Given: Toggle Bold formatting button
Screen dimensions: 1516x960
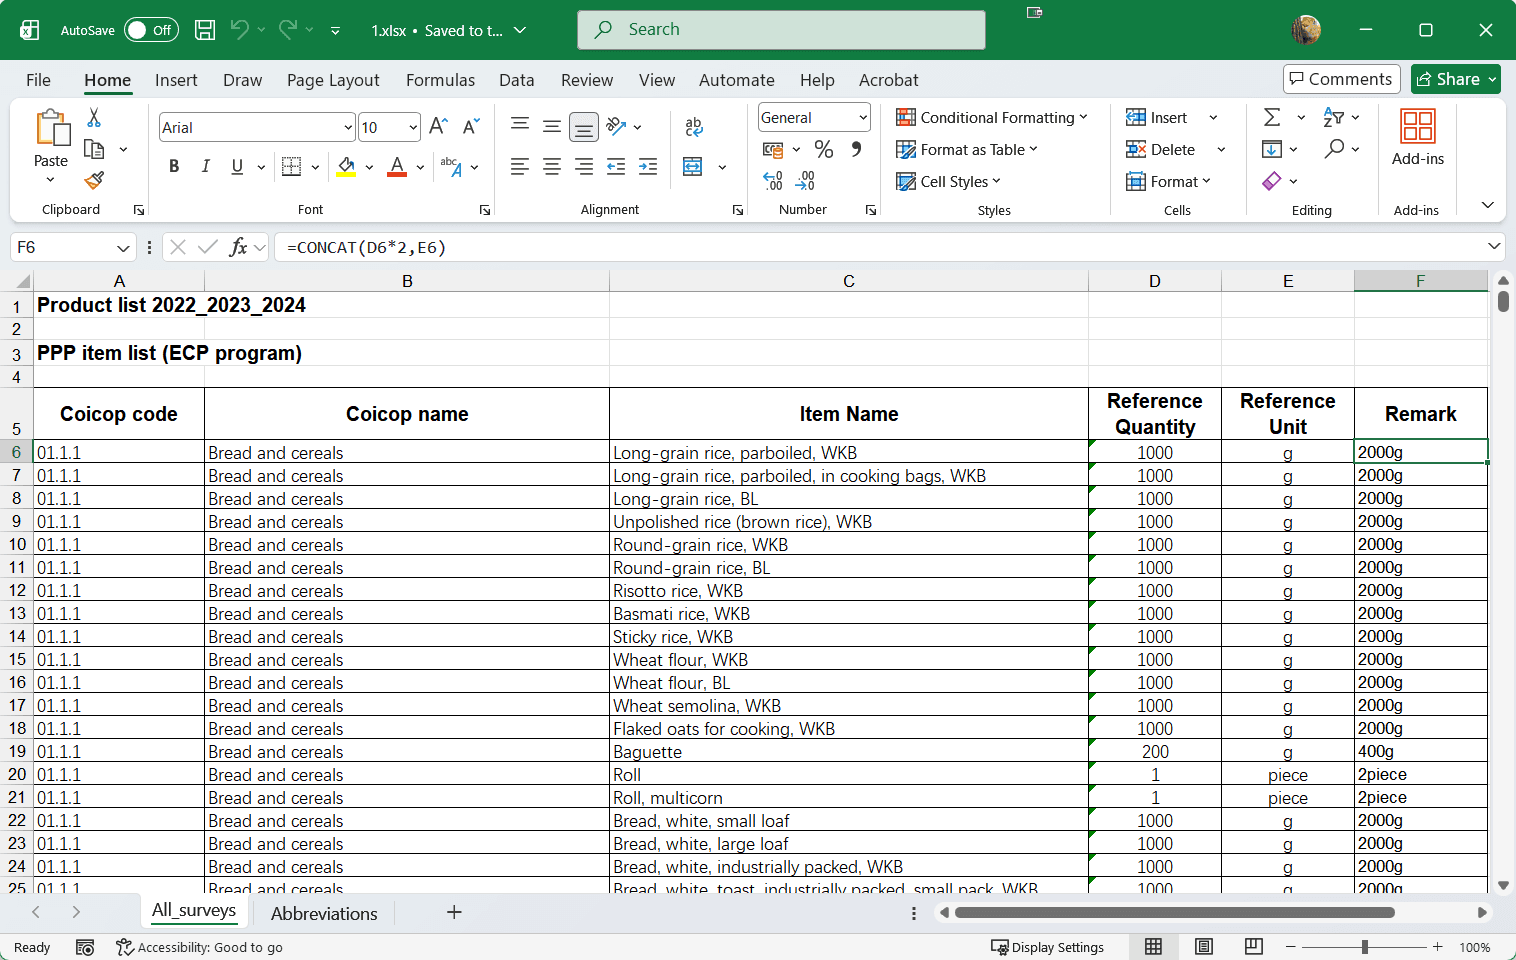Looking at the screenshot, I should point(174,166).
